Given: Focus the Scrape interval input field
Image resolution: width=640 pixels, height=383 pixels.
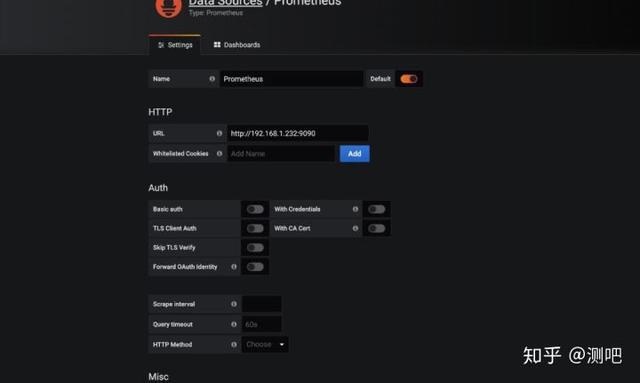Looking at the screenshot, I should point(262,304).
